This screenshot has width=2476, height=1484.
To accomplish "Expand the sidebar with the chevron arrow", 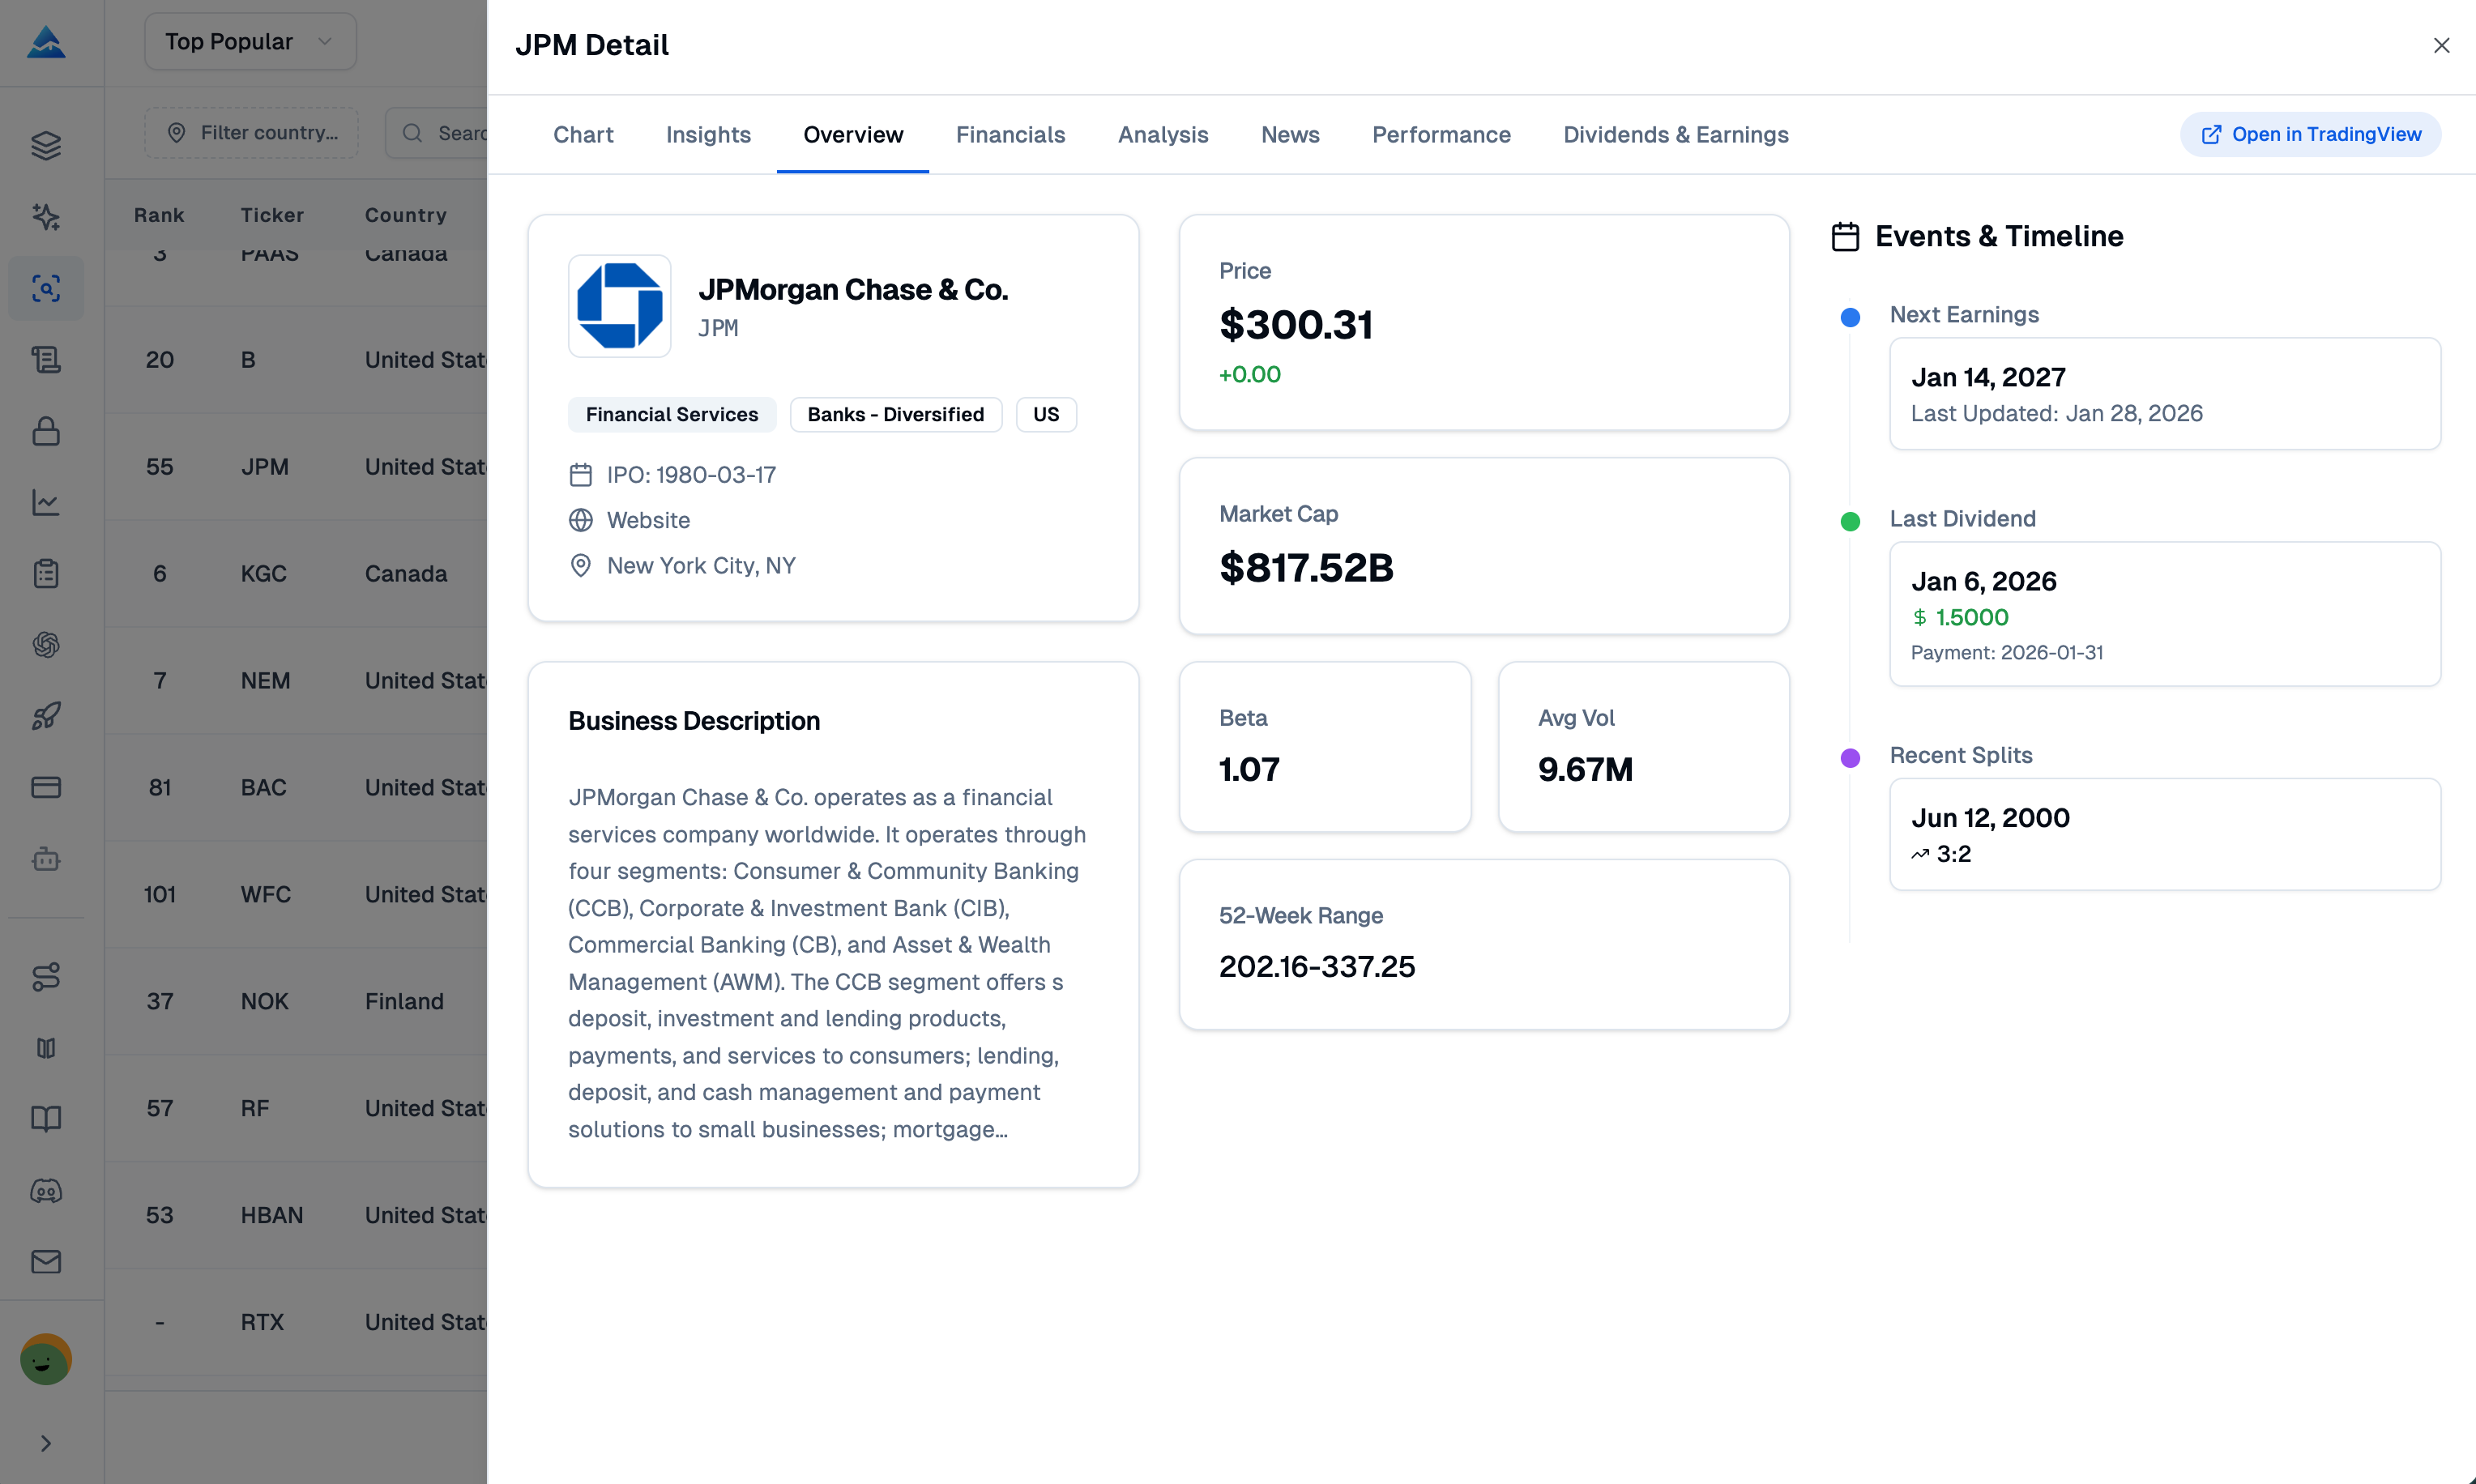I will (x=46, y=1443).
